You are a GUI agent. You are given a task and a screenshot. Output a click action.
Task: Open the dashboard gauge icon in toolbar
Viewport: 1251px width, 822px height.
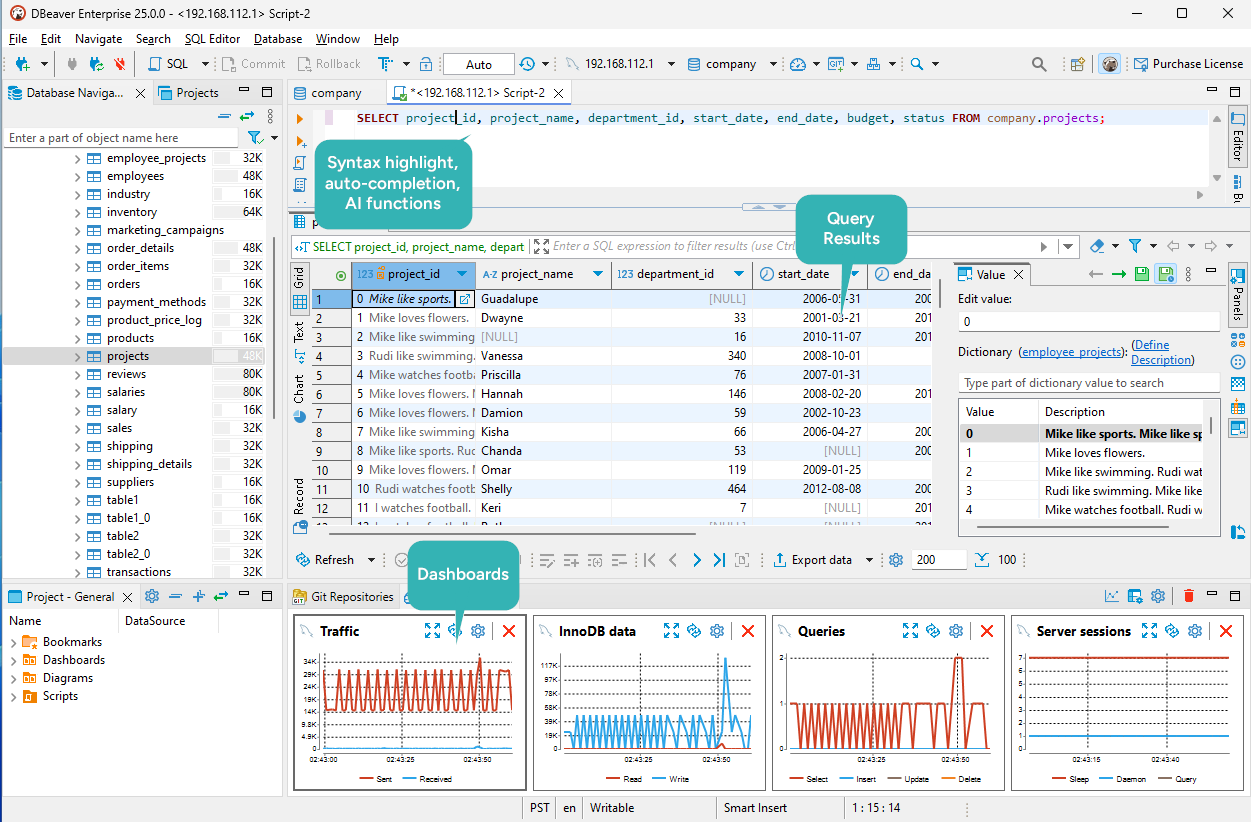click(797, 64)
